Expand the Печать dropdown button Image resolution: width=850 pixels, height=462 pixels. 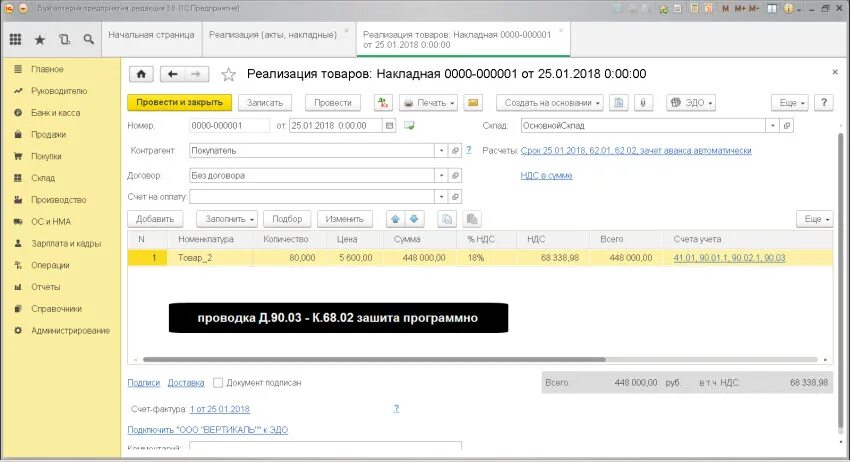tap(428, 102)
